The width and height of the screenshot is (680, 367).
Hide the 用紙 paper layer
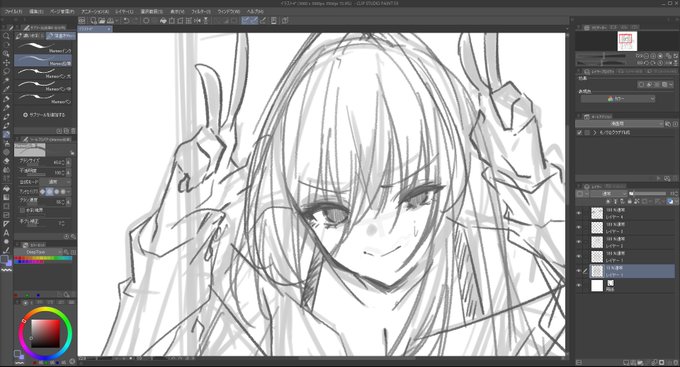(579, 285)
